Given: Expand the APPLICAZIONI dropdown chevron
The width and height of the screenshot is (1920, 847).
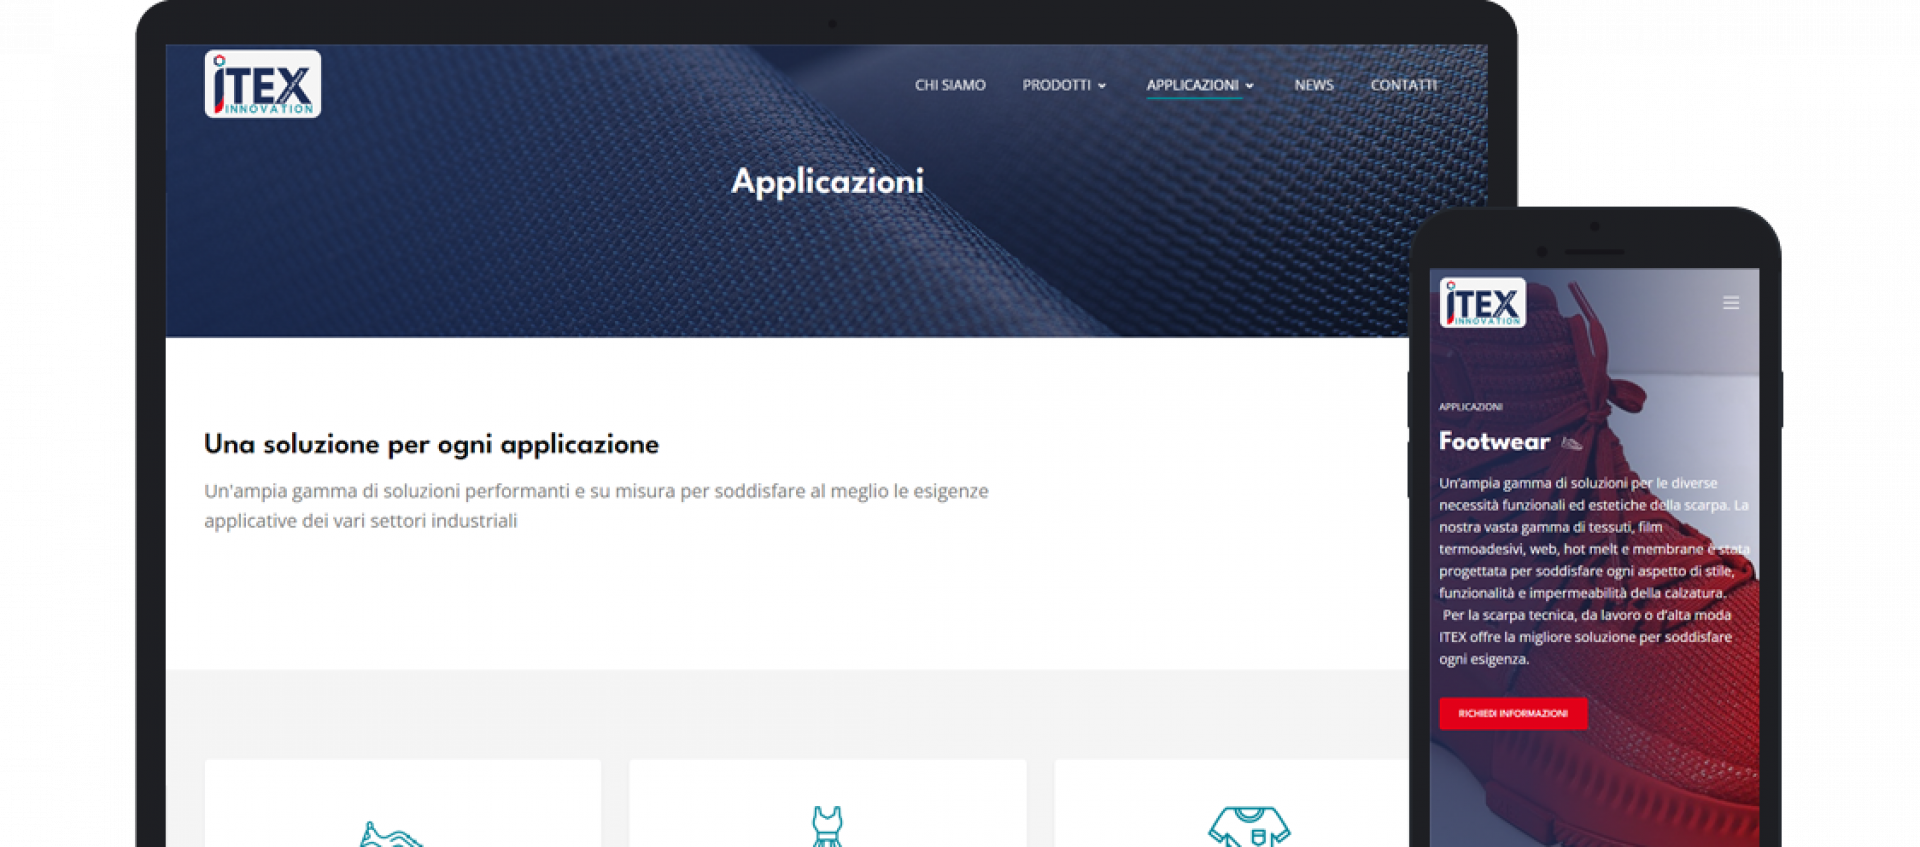Looking at the screenshot, I should 1249,86.
